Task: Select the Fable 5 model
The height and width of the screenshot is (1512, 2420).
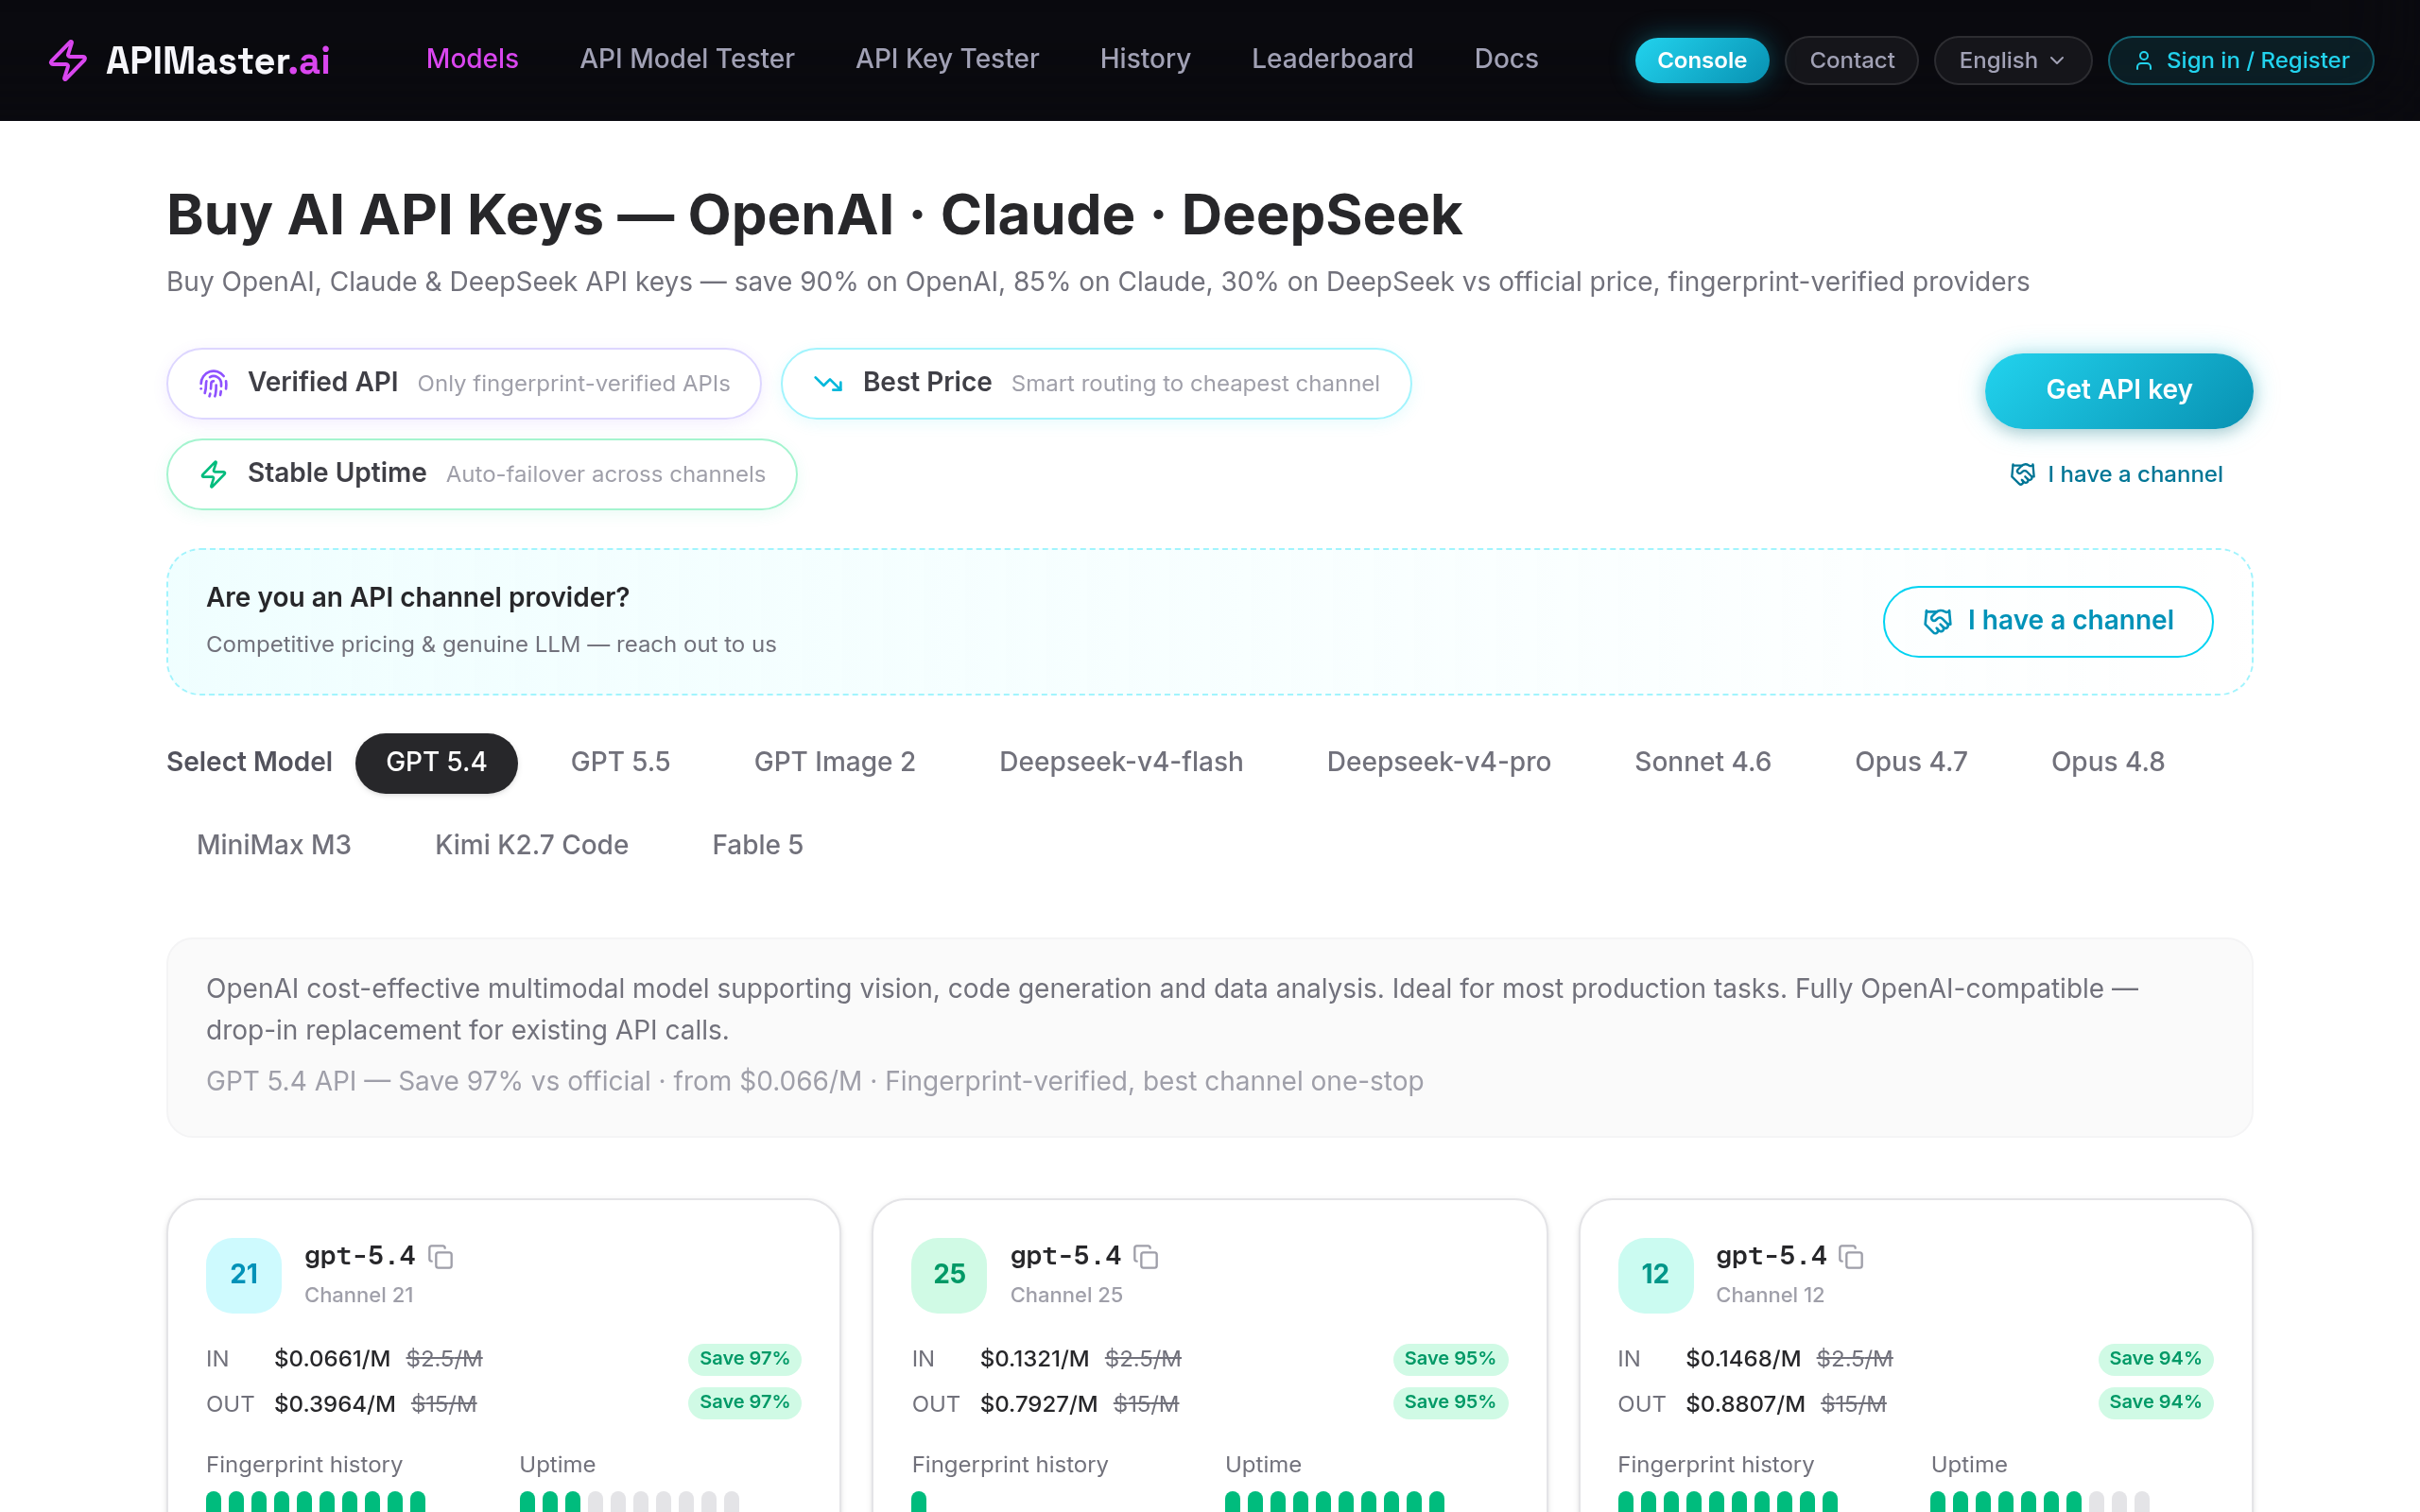Action: [757, 845]
